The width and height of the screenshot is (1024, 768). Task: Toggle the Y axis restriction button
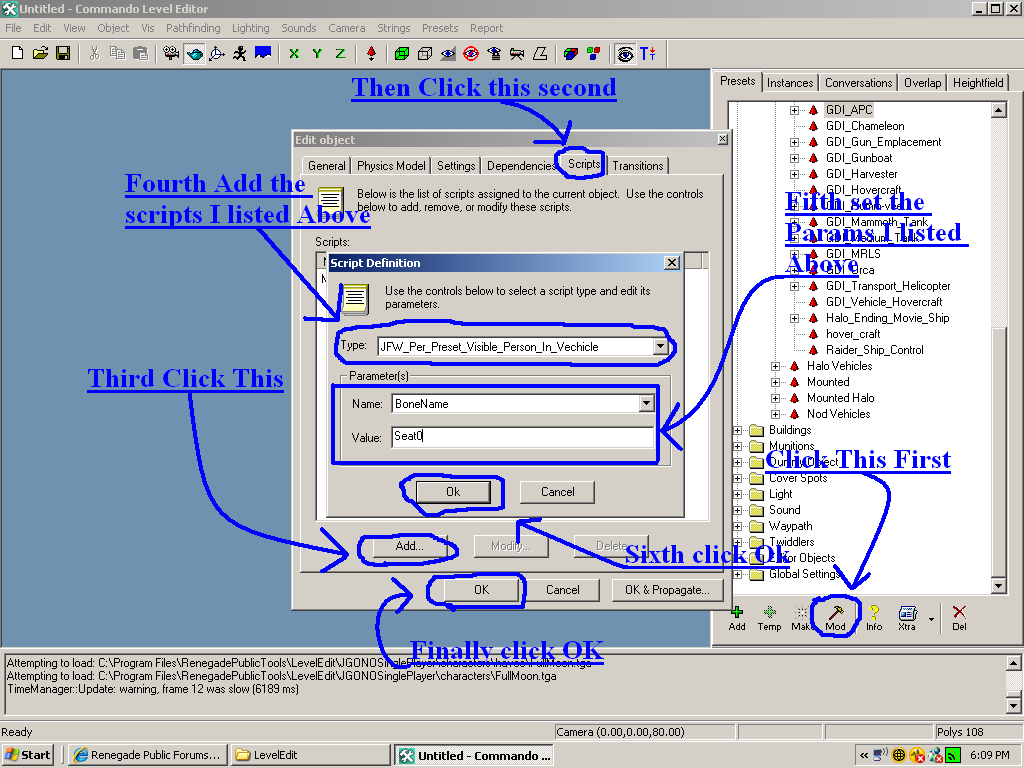click(x=317, y=53)
